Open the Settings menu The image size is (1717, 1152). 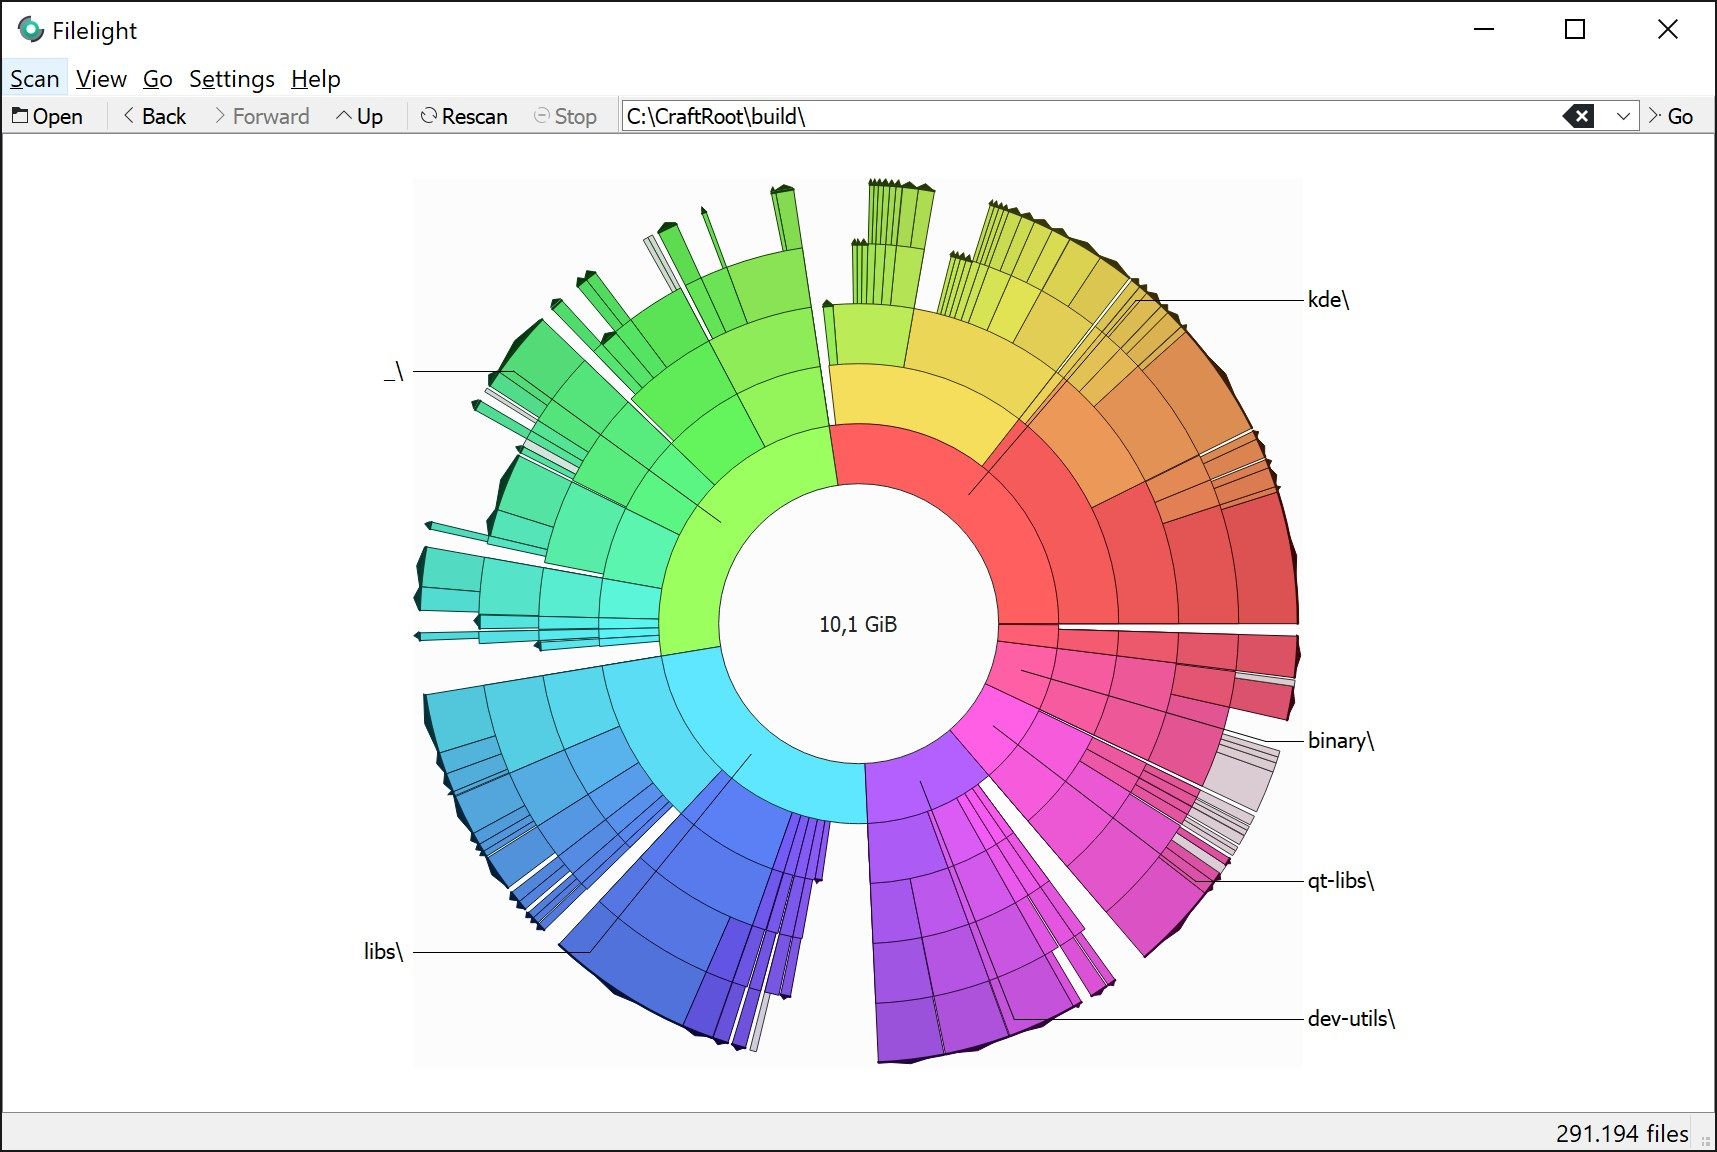click(231, 79)
